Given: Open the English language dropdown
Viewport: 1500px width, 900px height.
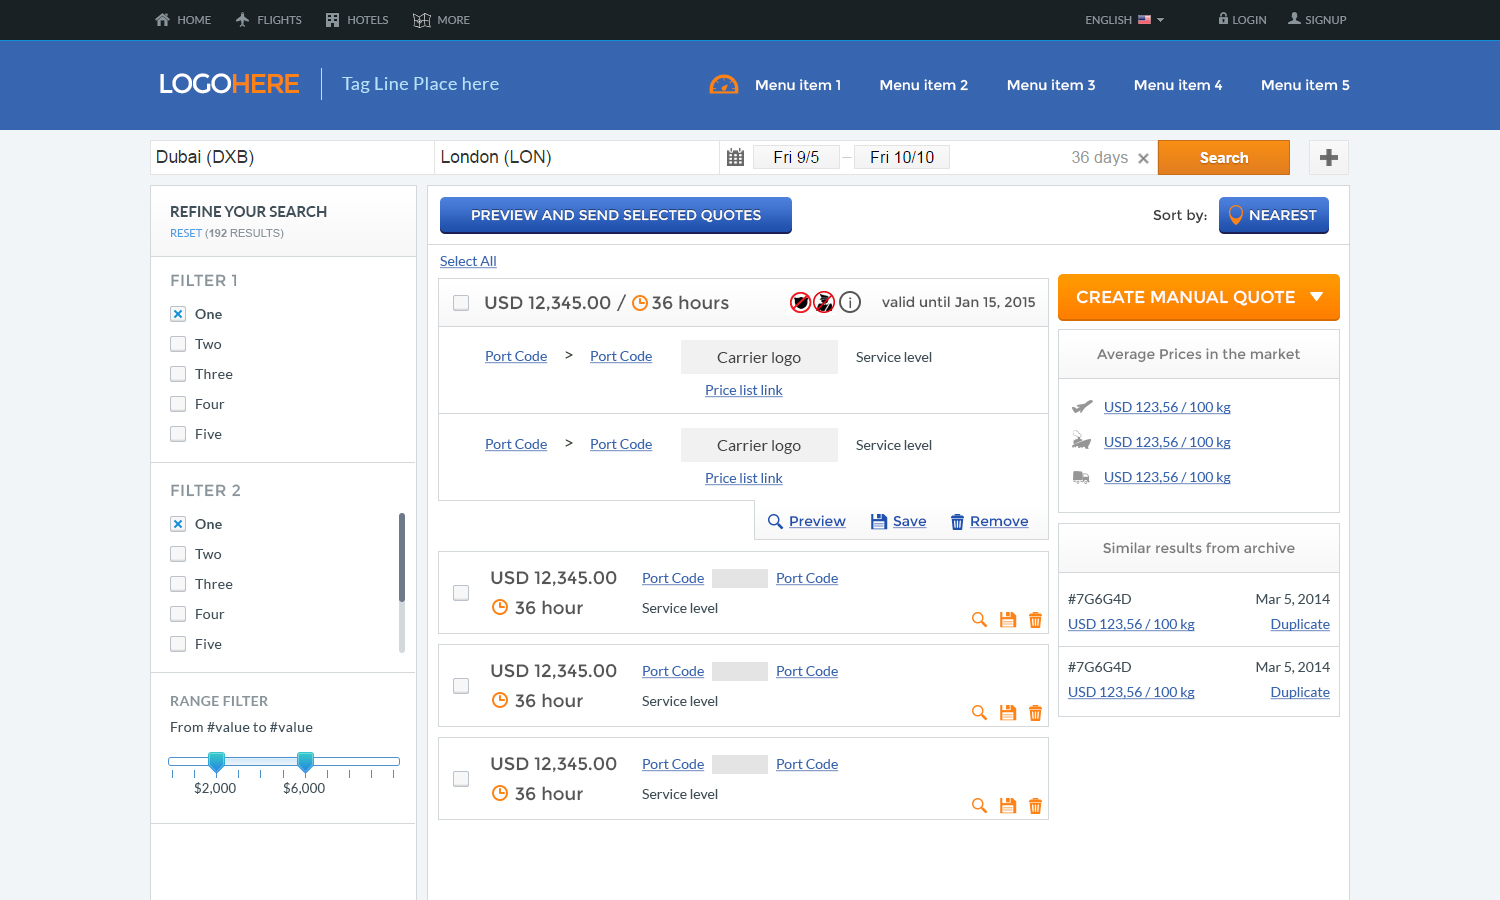Looking at the screenshot, I should coord(1124,20).
